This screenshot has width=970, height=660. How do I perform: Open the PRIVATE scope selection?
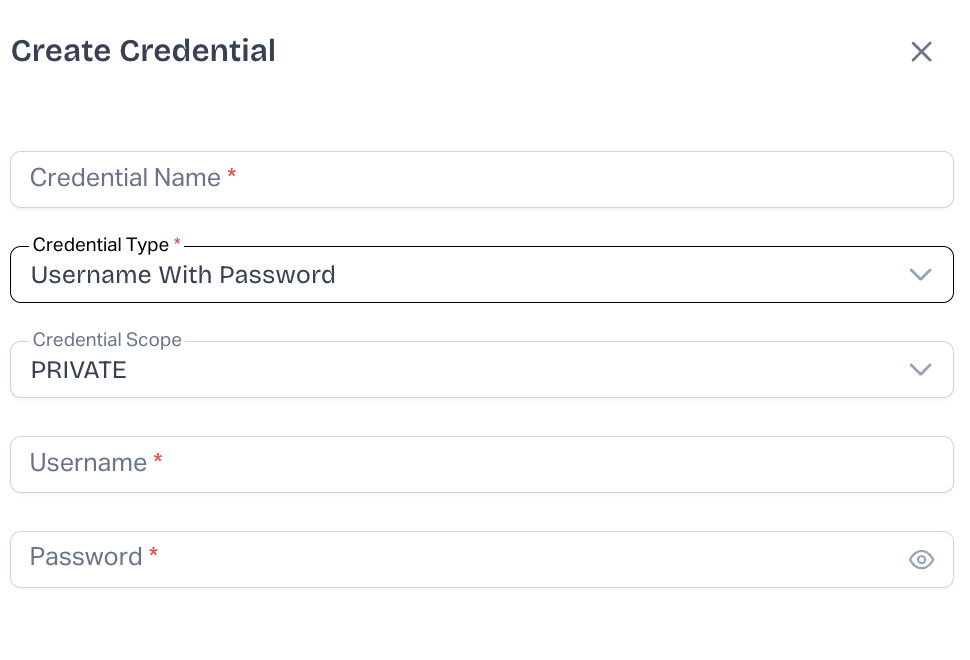point(79,370)
